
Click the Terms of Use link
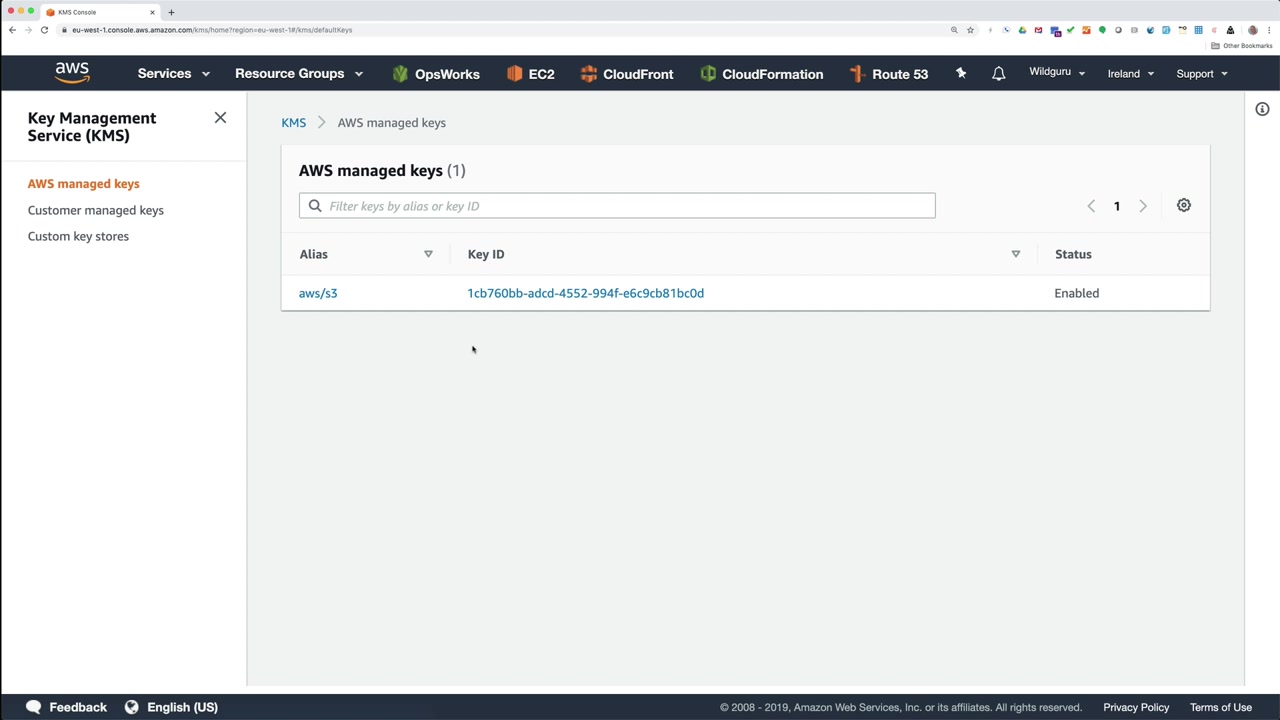click(1221, 707)
